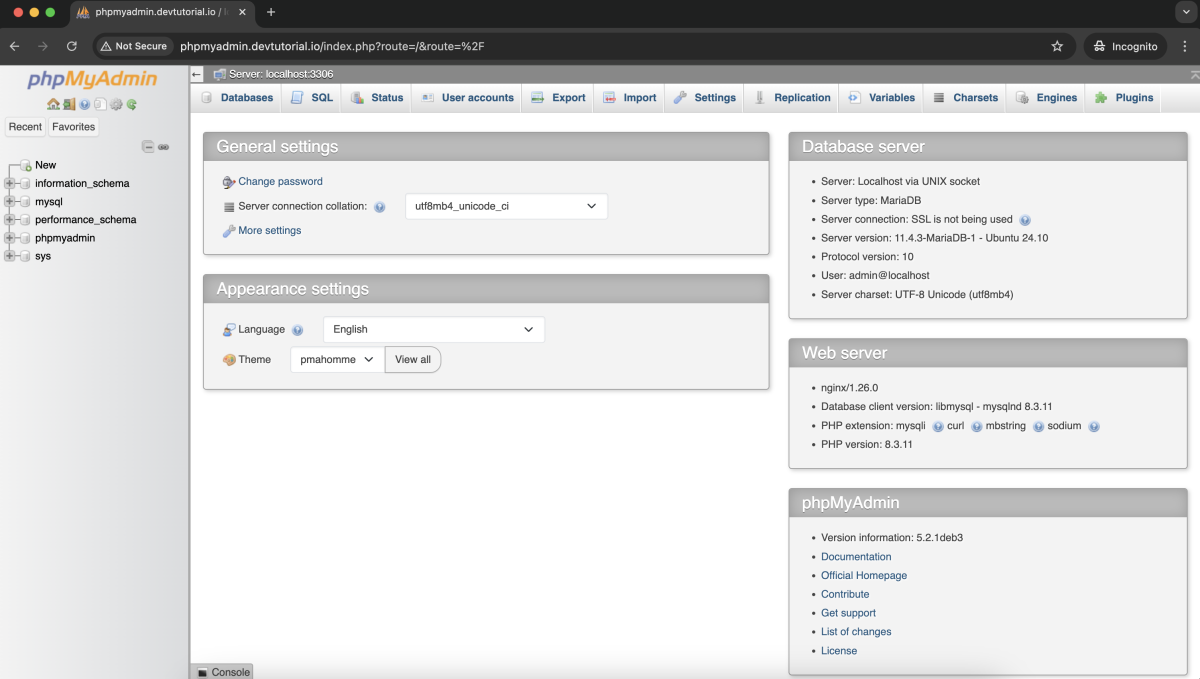The image size is (1200, 679).
Task: Open the Export tab
Action: pyautogui.click(x=558, y=98)
